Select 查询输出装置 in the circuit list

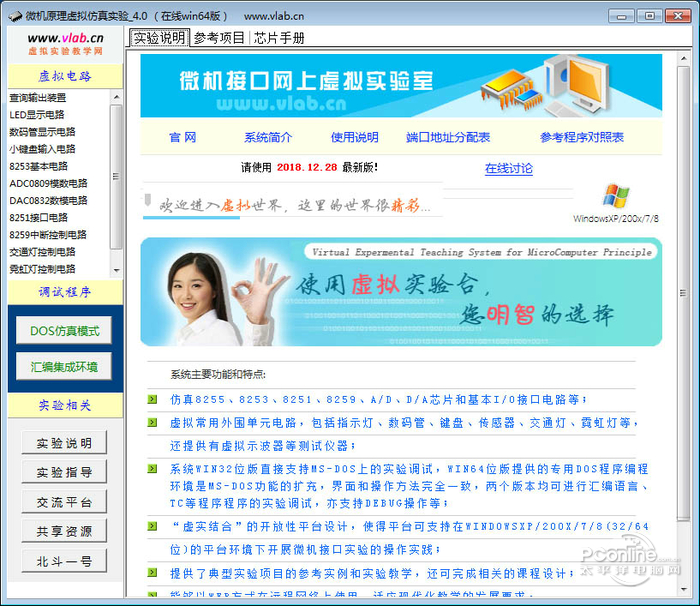pyautogui.click(x=38, y=97)
